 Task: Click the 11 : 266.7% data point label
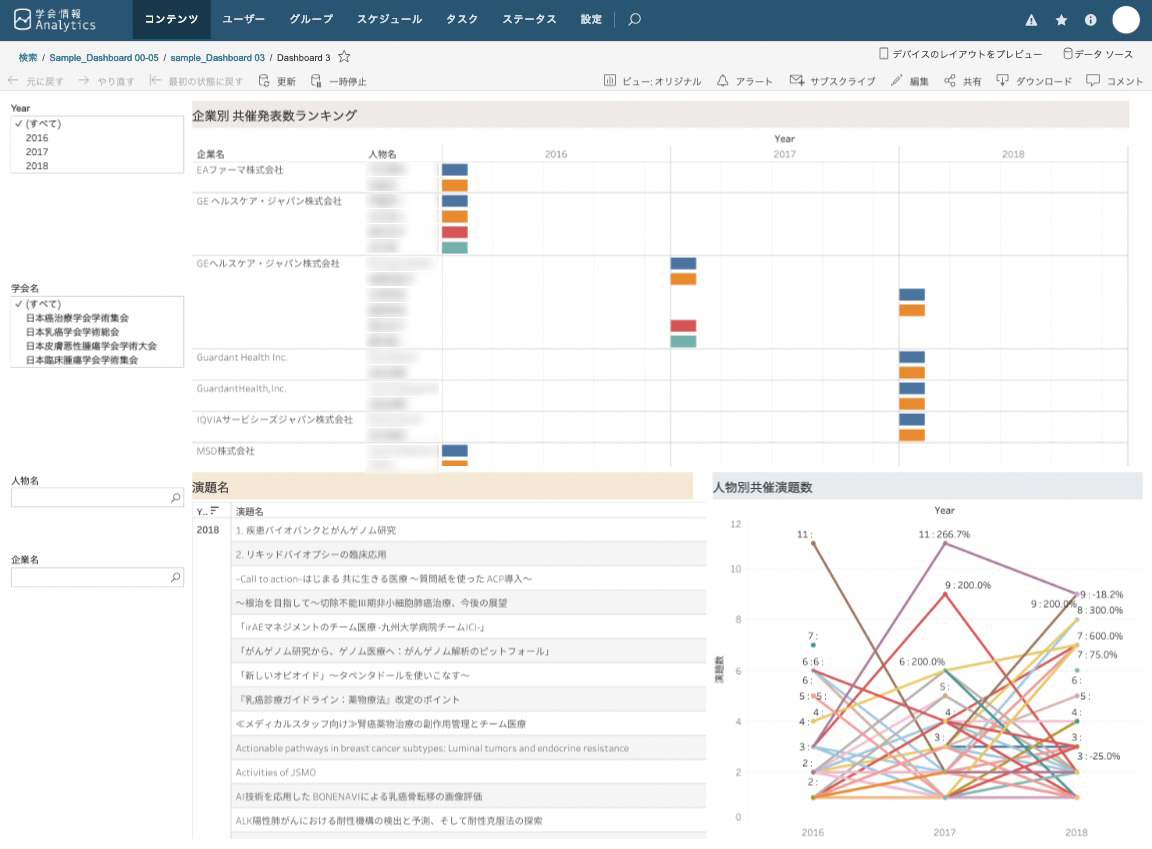(944, 535)
